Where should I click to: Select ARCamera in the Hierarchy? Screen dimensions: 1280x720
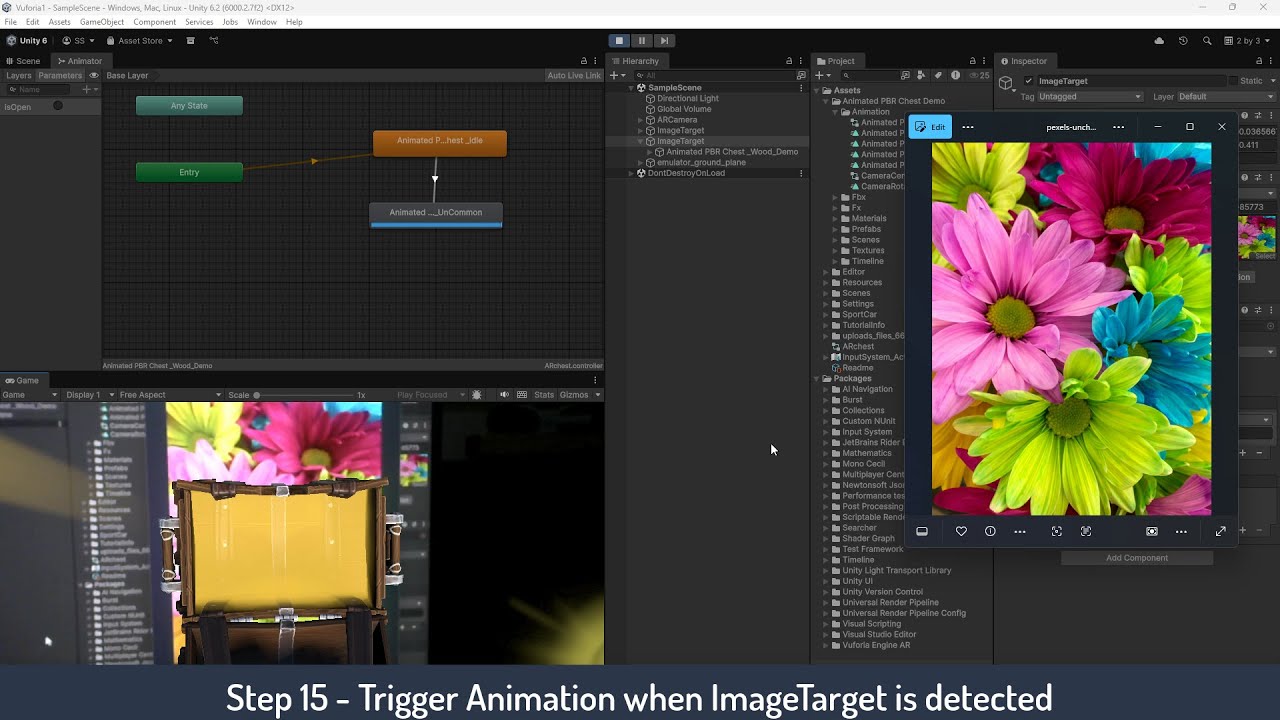[x=677, y=120]
